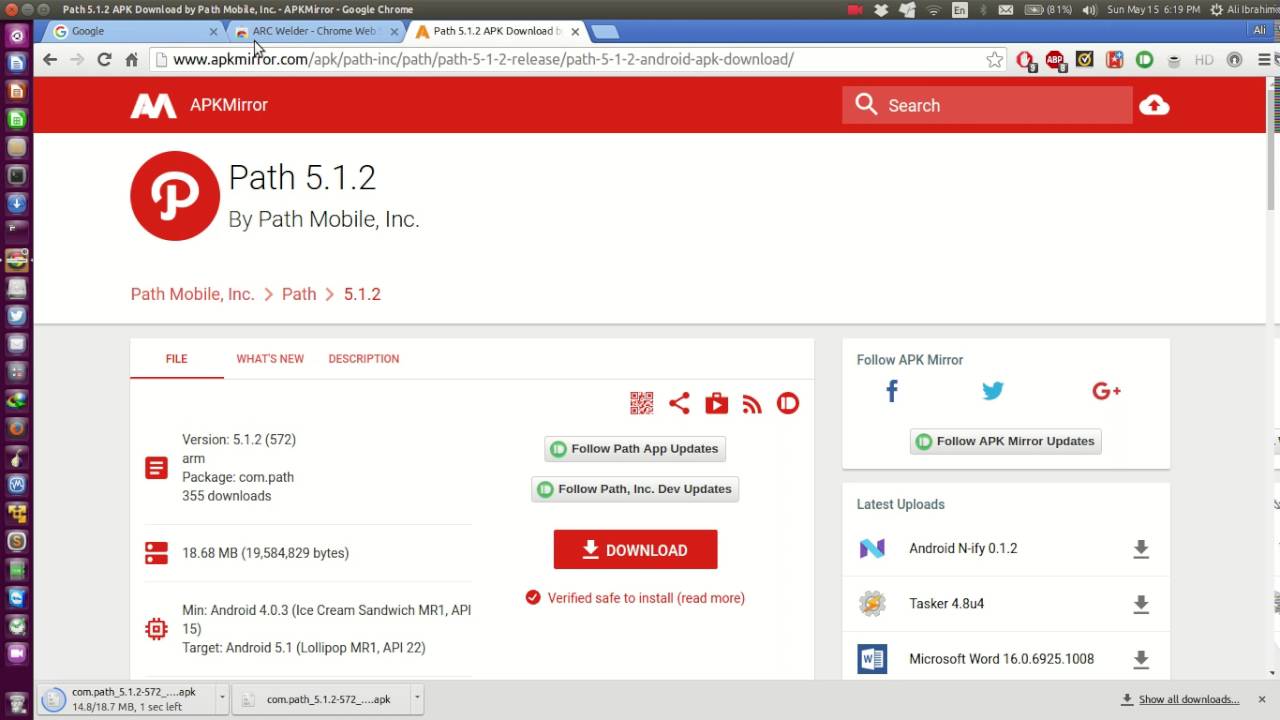Download Tasker 4.8u4 arrow icon
This screenshot has width=1280, height=720.
[x=1141, y=604]
